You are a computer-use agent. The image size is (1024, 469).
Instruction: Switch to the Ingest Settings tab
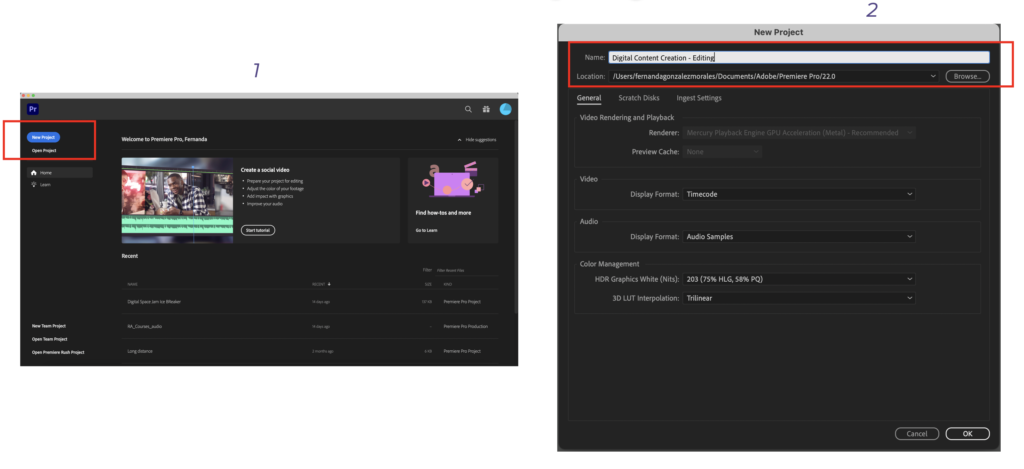698,98
